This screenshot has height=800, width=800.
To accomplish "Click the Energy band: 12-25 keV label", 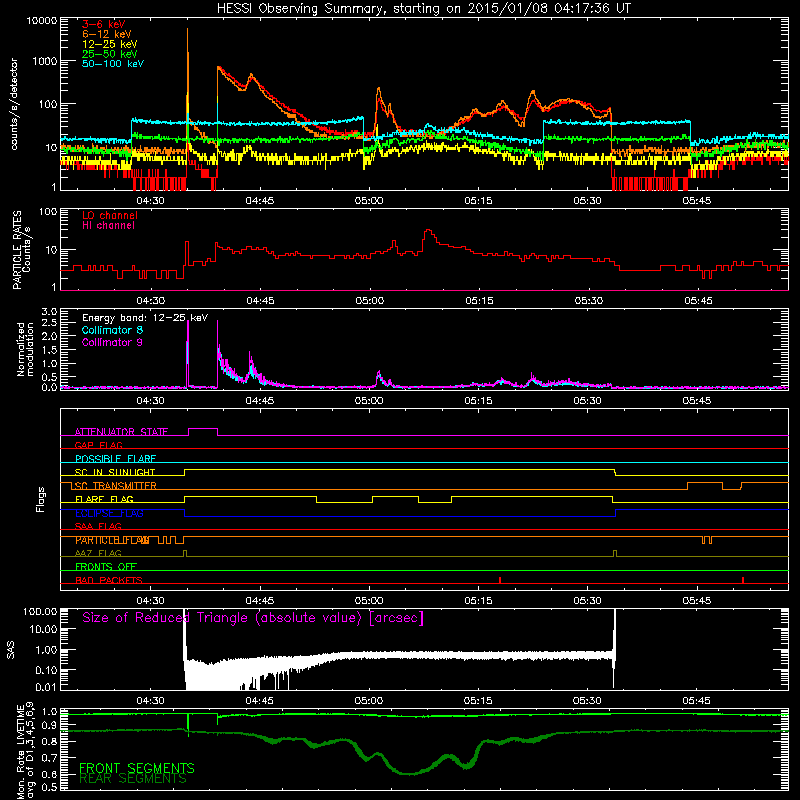I will [145, 318].
